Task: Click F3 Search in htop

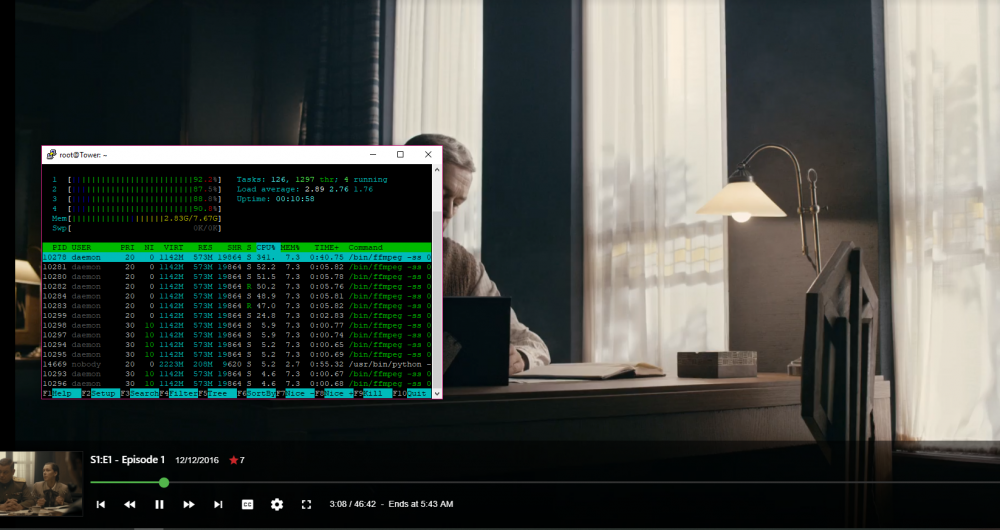Action: coord(140,394)
